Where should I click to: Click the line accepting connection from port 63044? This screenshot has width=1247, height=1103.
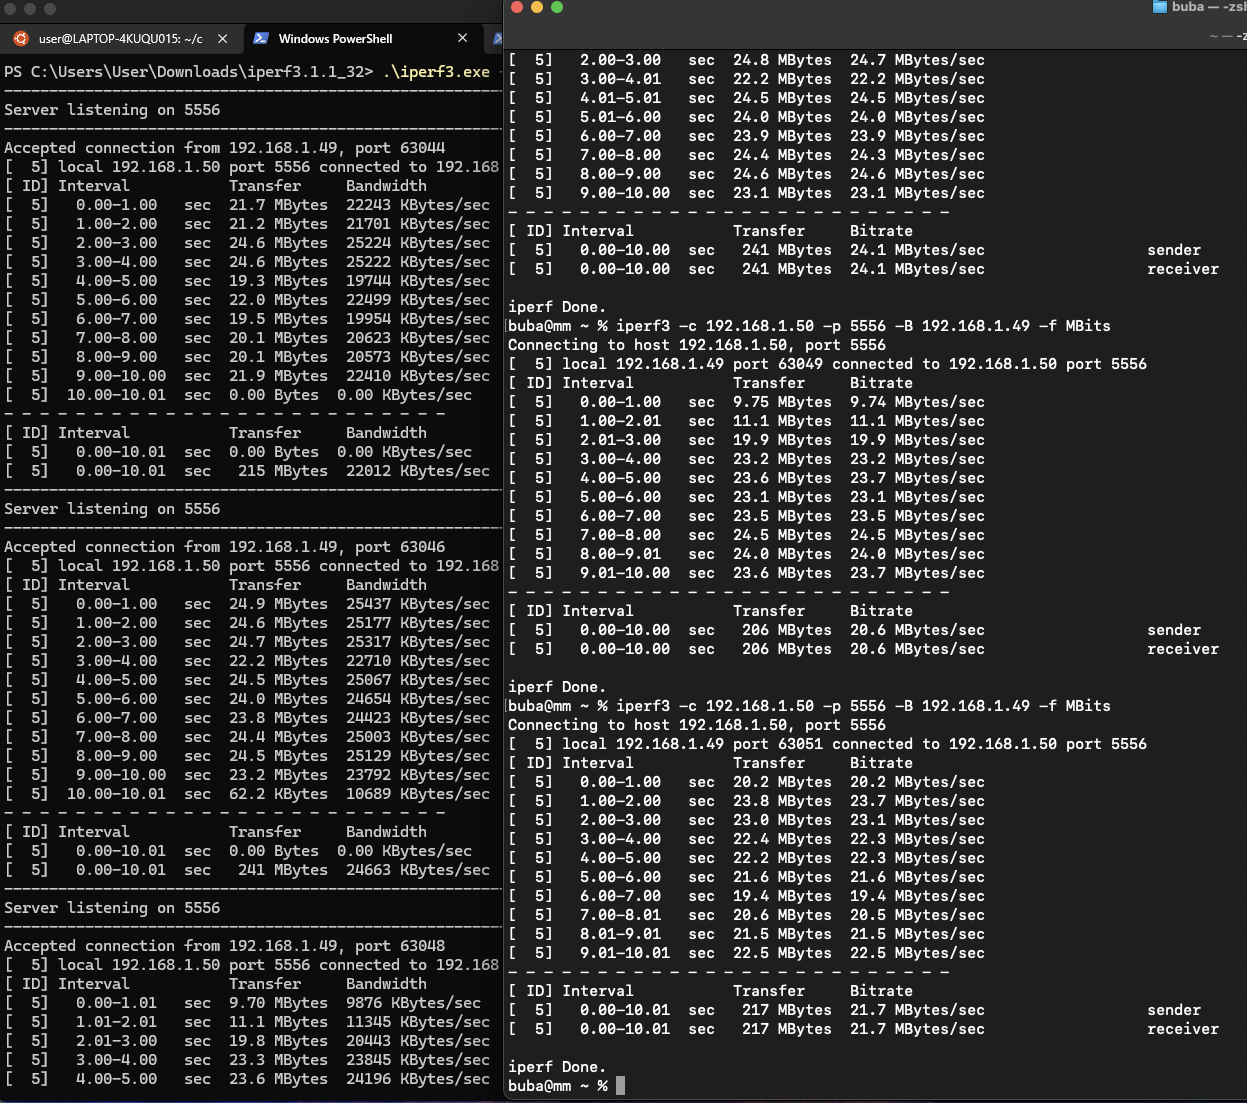click(x=225, y=148)
